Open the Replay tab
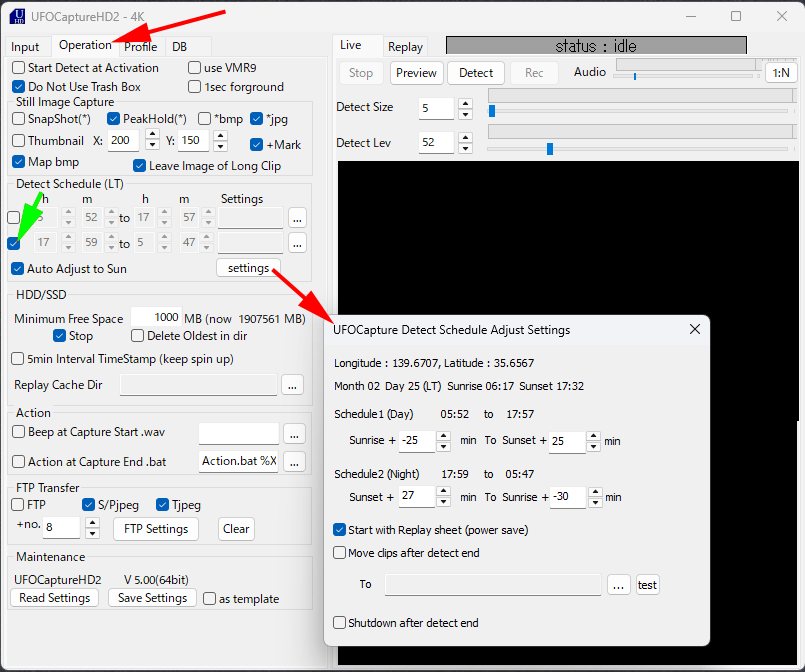 [x=405, y=47]
